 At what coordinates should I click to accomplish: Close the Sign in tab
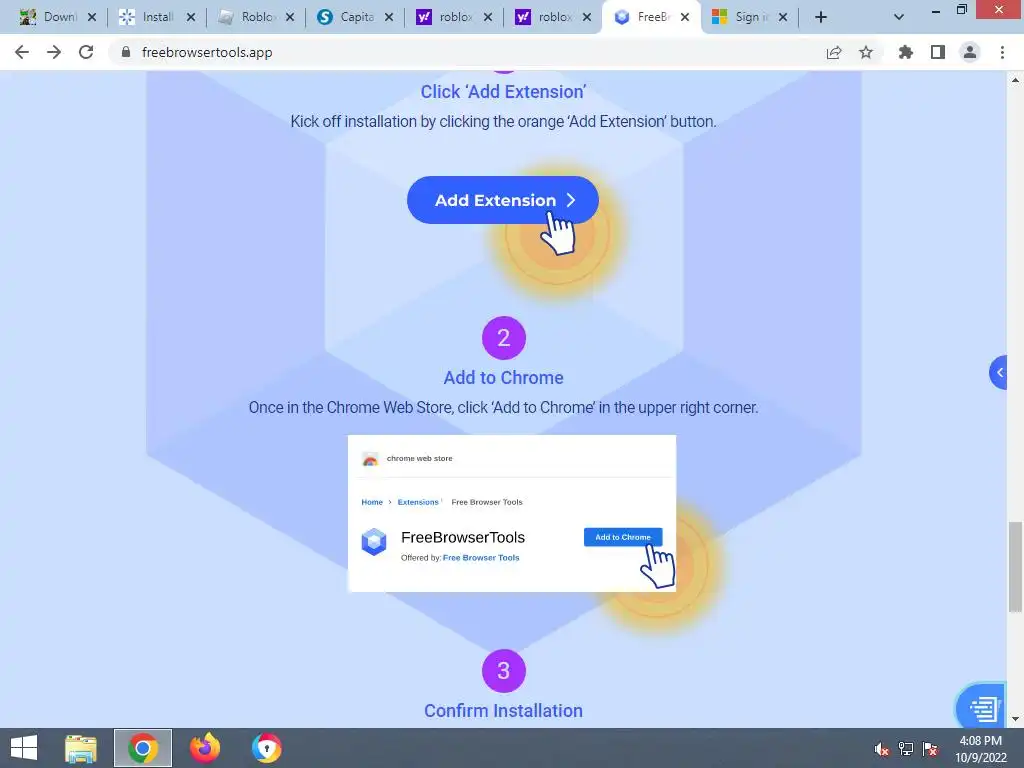click(783, 18)
